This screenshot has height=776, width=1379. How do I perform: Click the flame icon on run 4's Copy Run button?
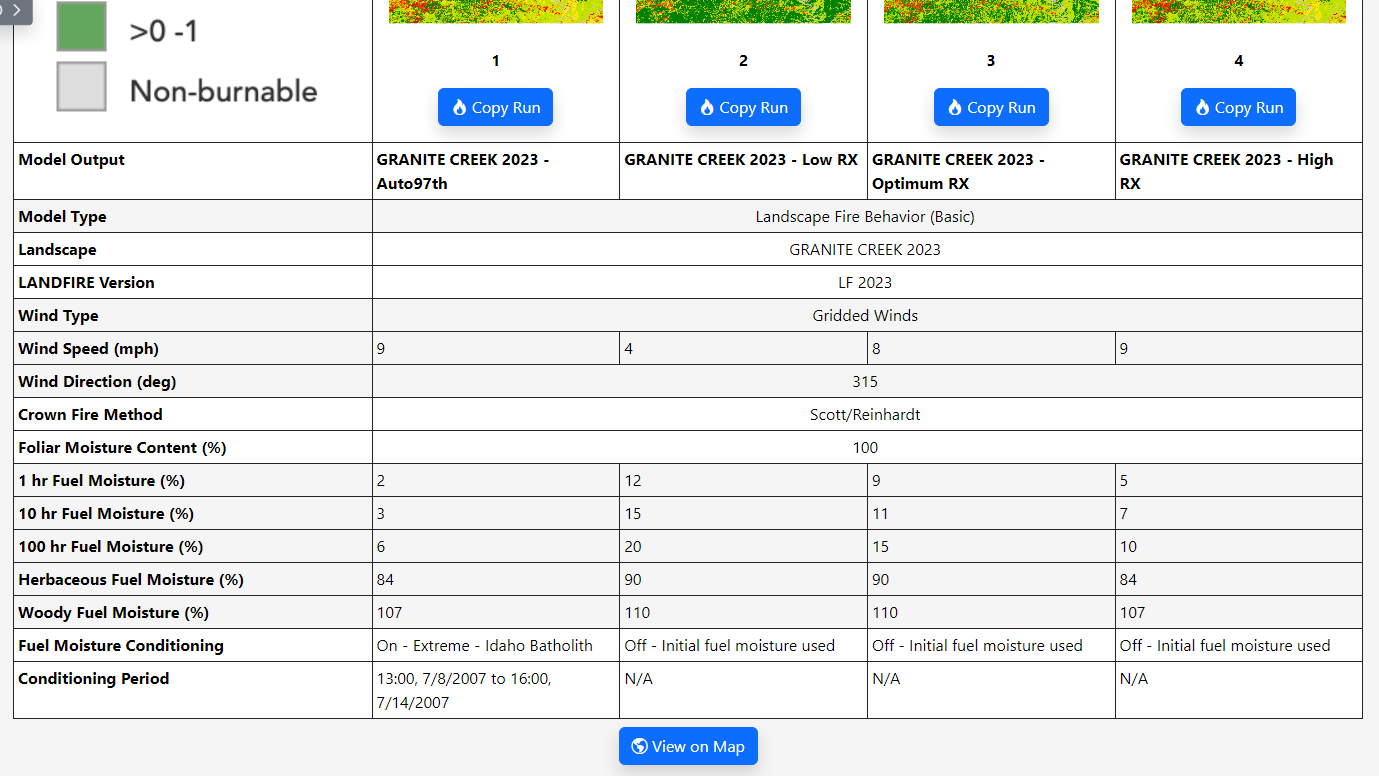tap(1205, 107)
